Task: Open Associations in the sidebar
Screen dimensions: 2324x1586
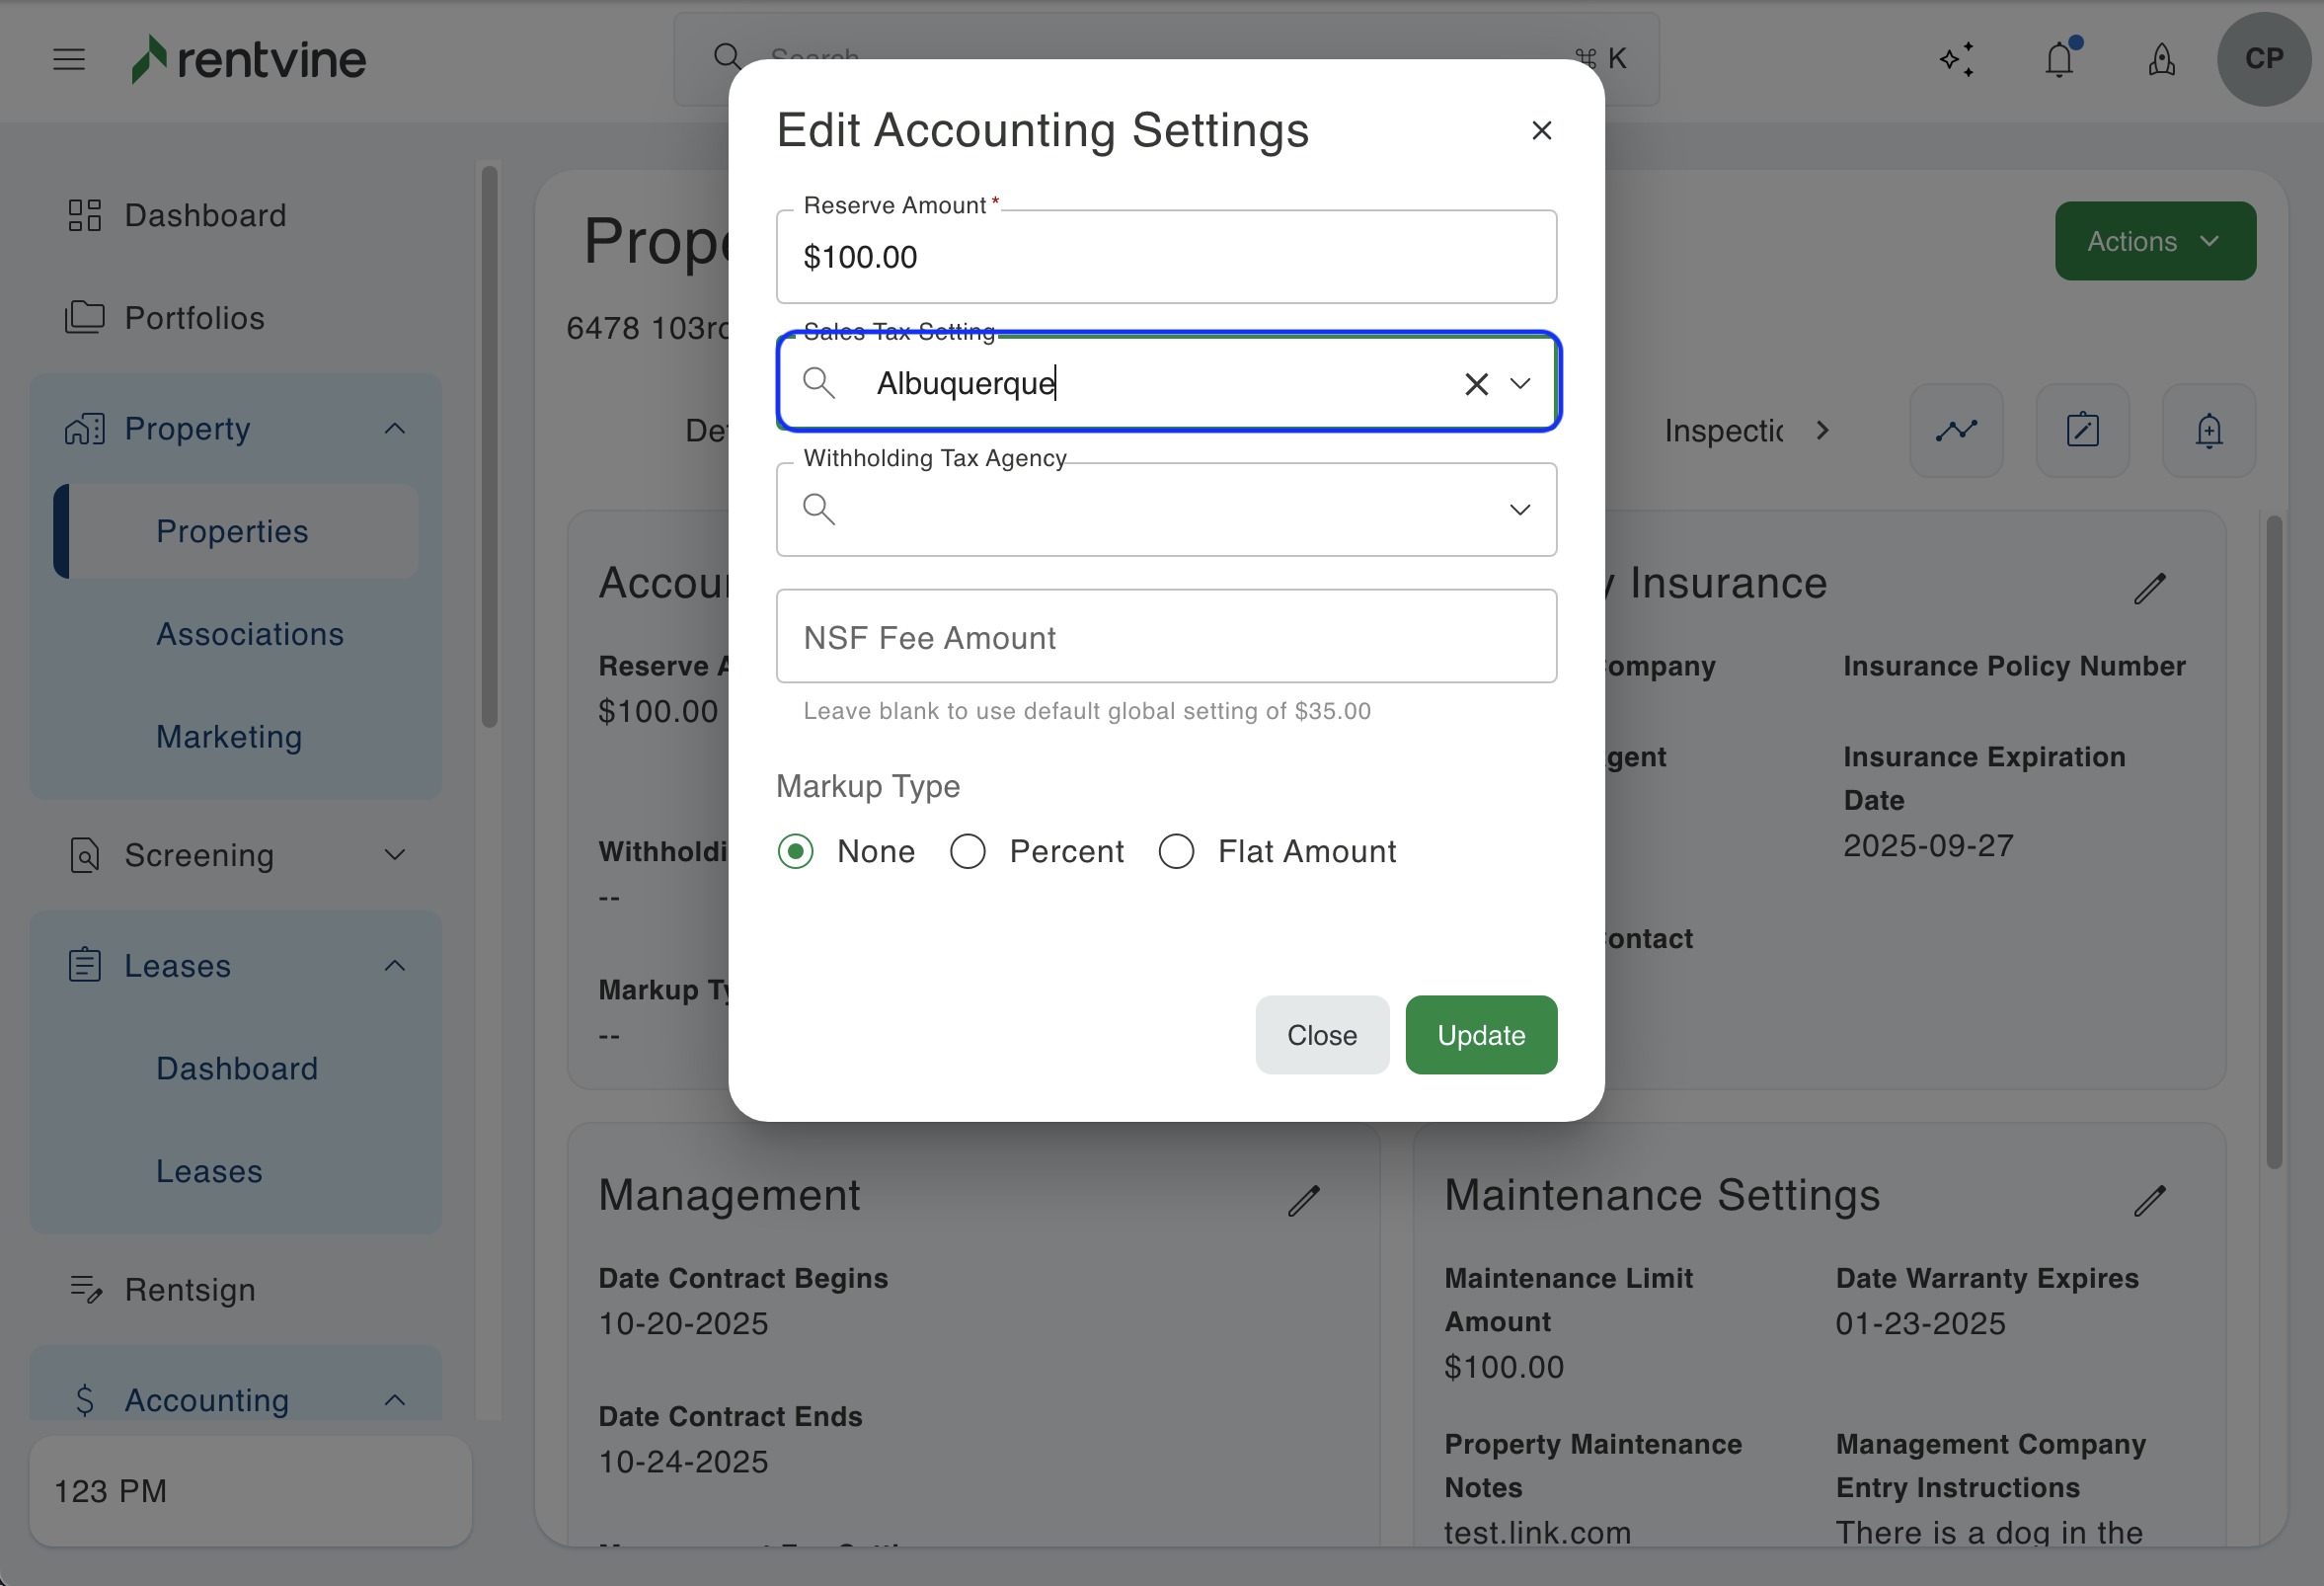Action: click(250, 634)
